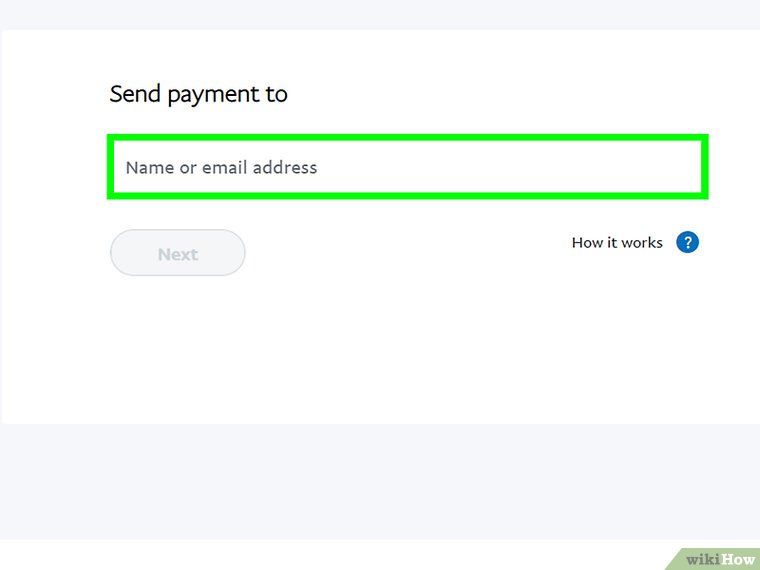Click the How it works text

[x=617, y=242]
